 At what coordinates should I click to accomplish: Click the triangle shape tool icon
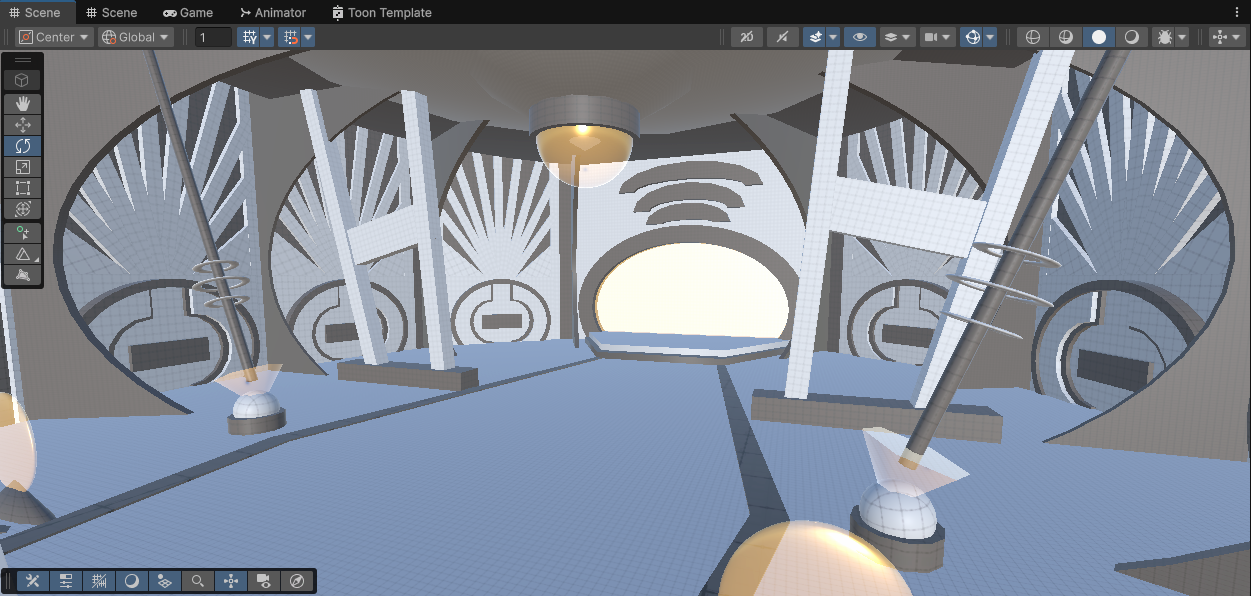(23, 253)
